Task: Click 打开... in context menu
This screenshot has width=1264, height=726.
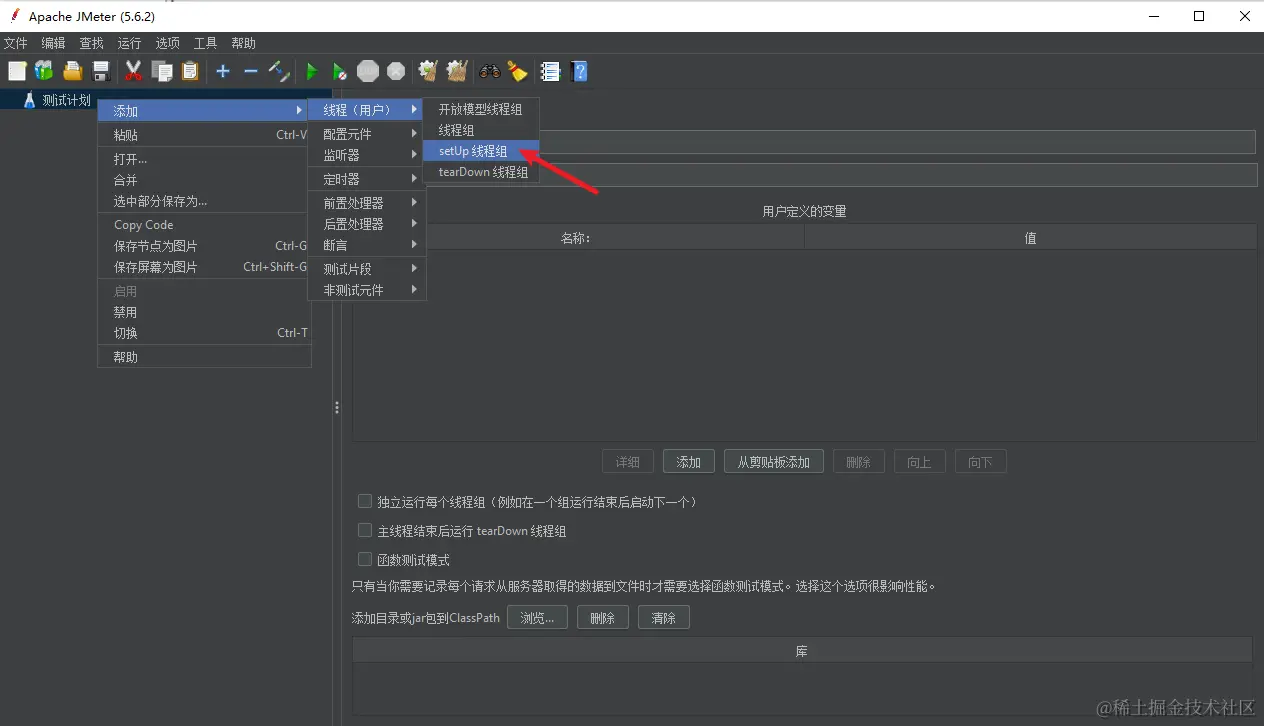Action: pyautogui.click(x=204, y=159)
